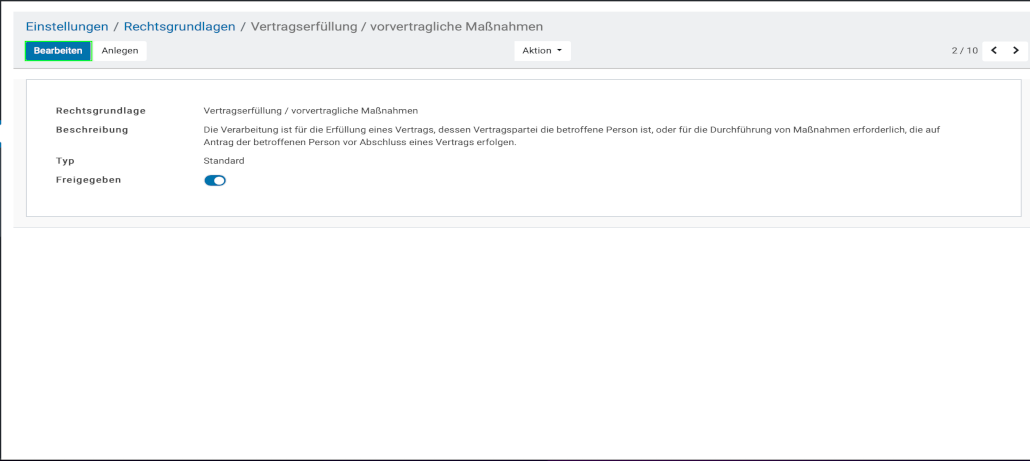The height and width of the screenshot is (461, 1030).
Task: Click the first slash separator in breadcrumb
Action: pos(116,27)
